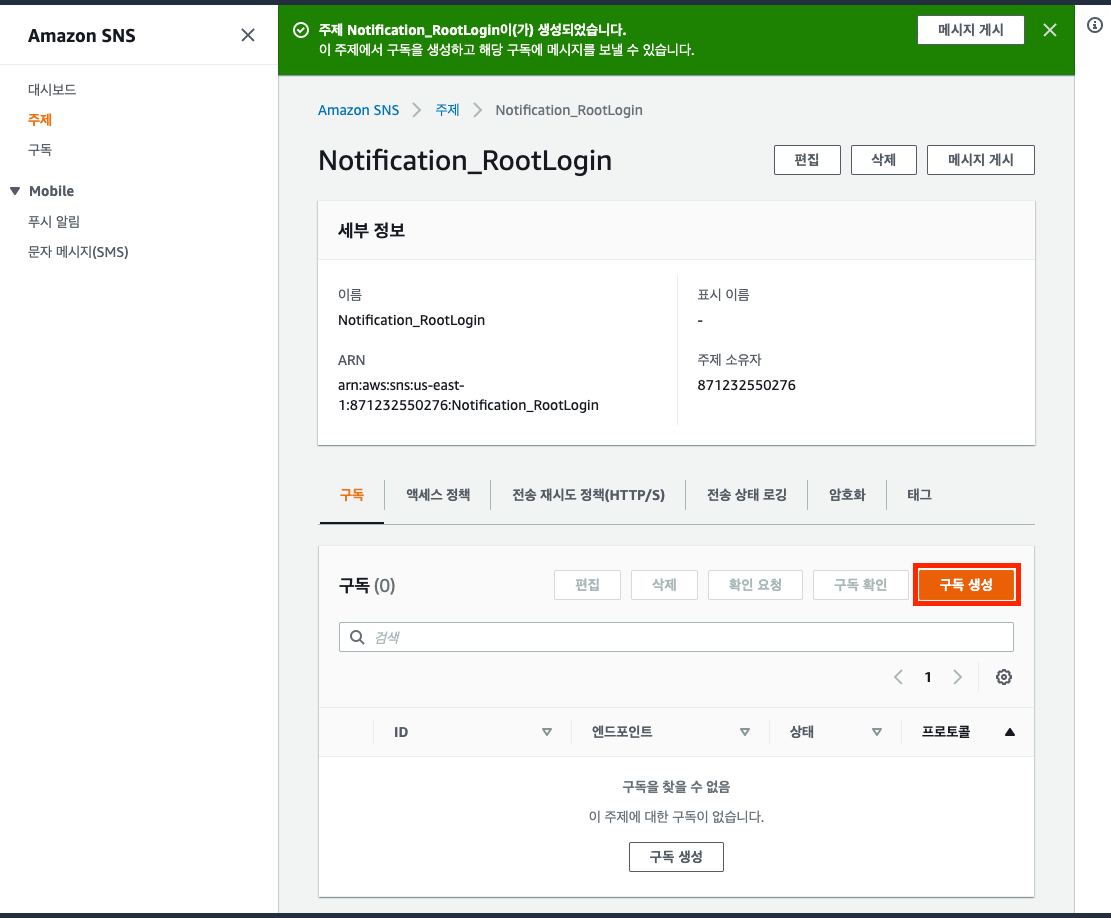Click the Amazon SNS sidebar title
This screenshot has width=1111, height=918.
point(81,35)
